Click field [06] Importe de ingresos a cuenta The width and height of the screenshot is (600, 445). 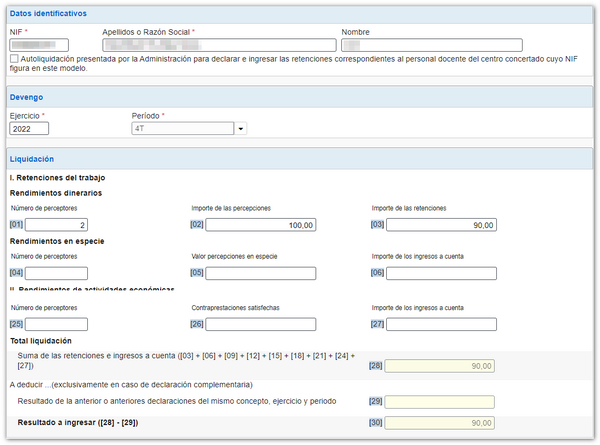(441, 273)
